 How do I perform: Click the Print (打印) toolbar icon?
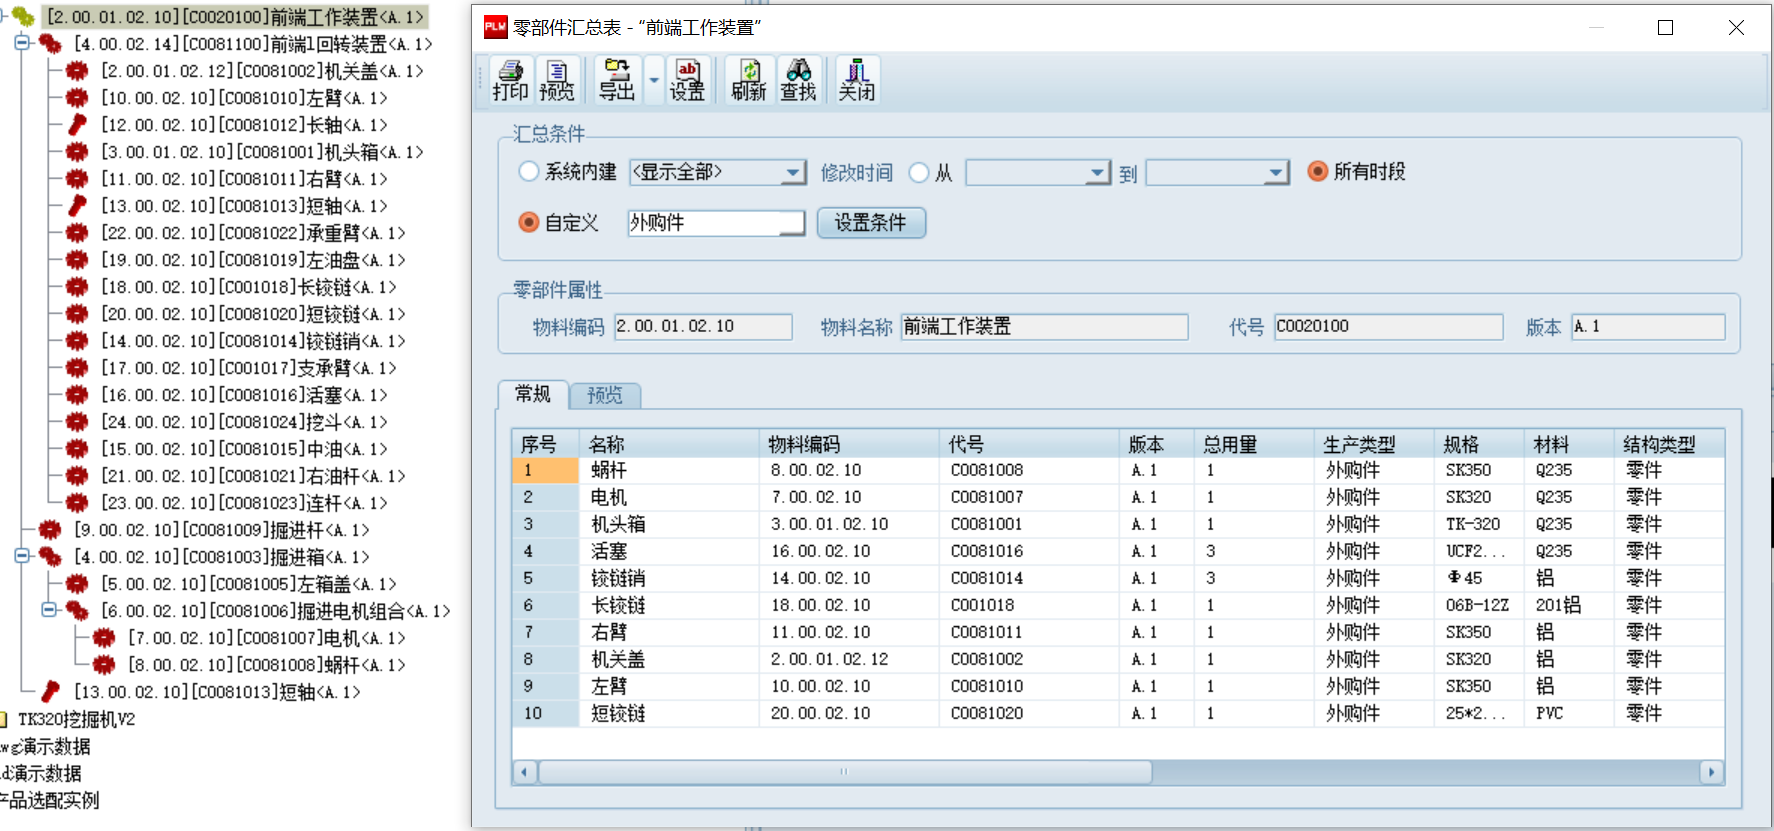510,80
